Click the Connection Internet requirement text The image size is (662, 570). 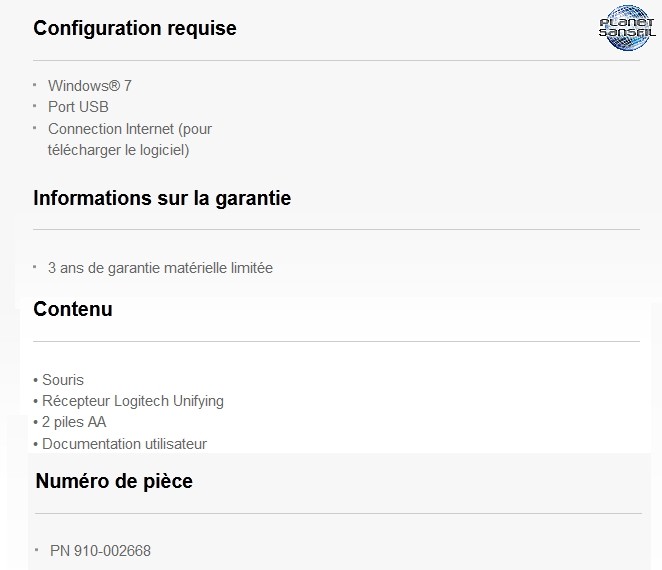130,129
